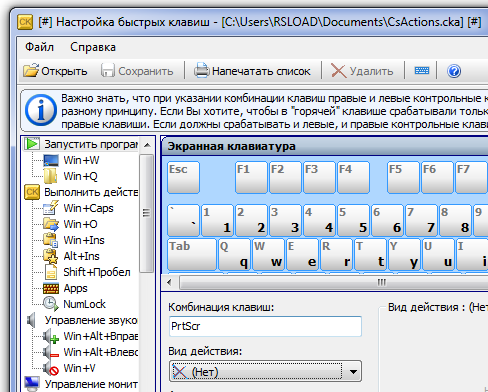Select the Shift+Пробел tree item
488x392 pixels.
[97, 272]
